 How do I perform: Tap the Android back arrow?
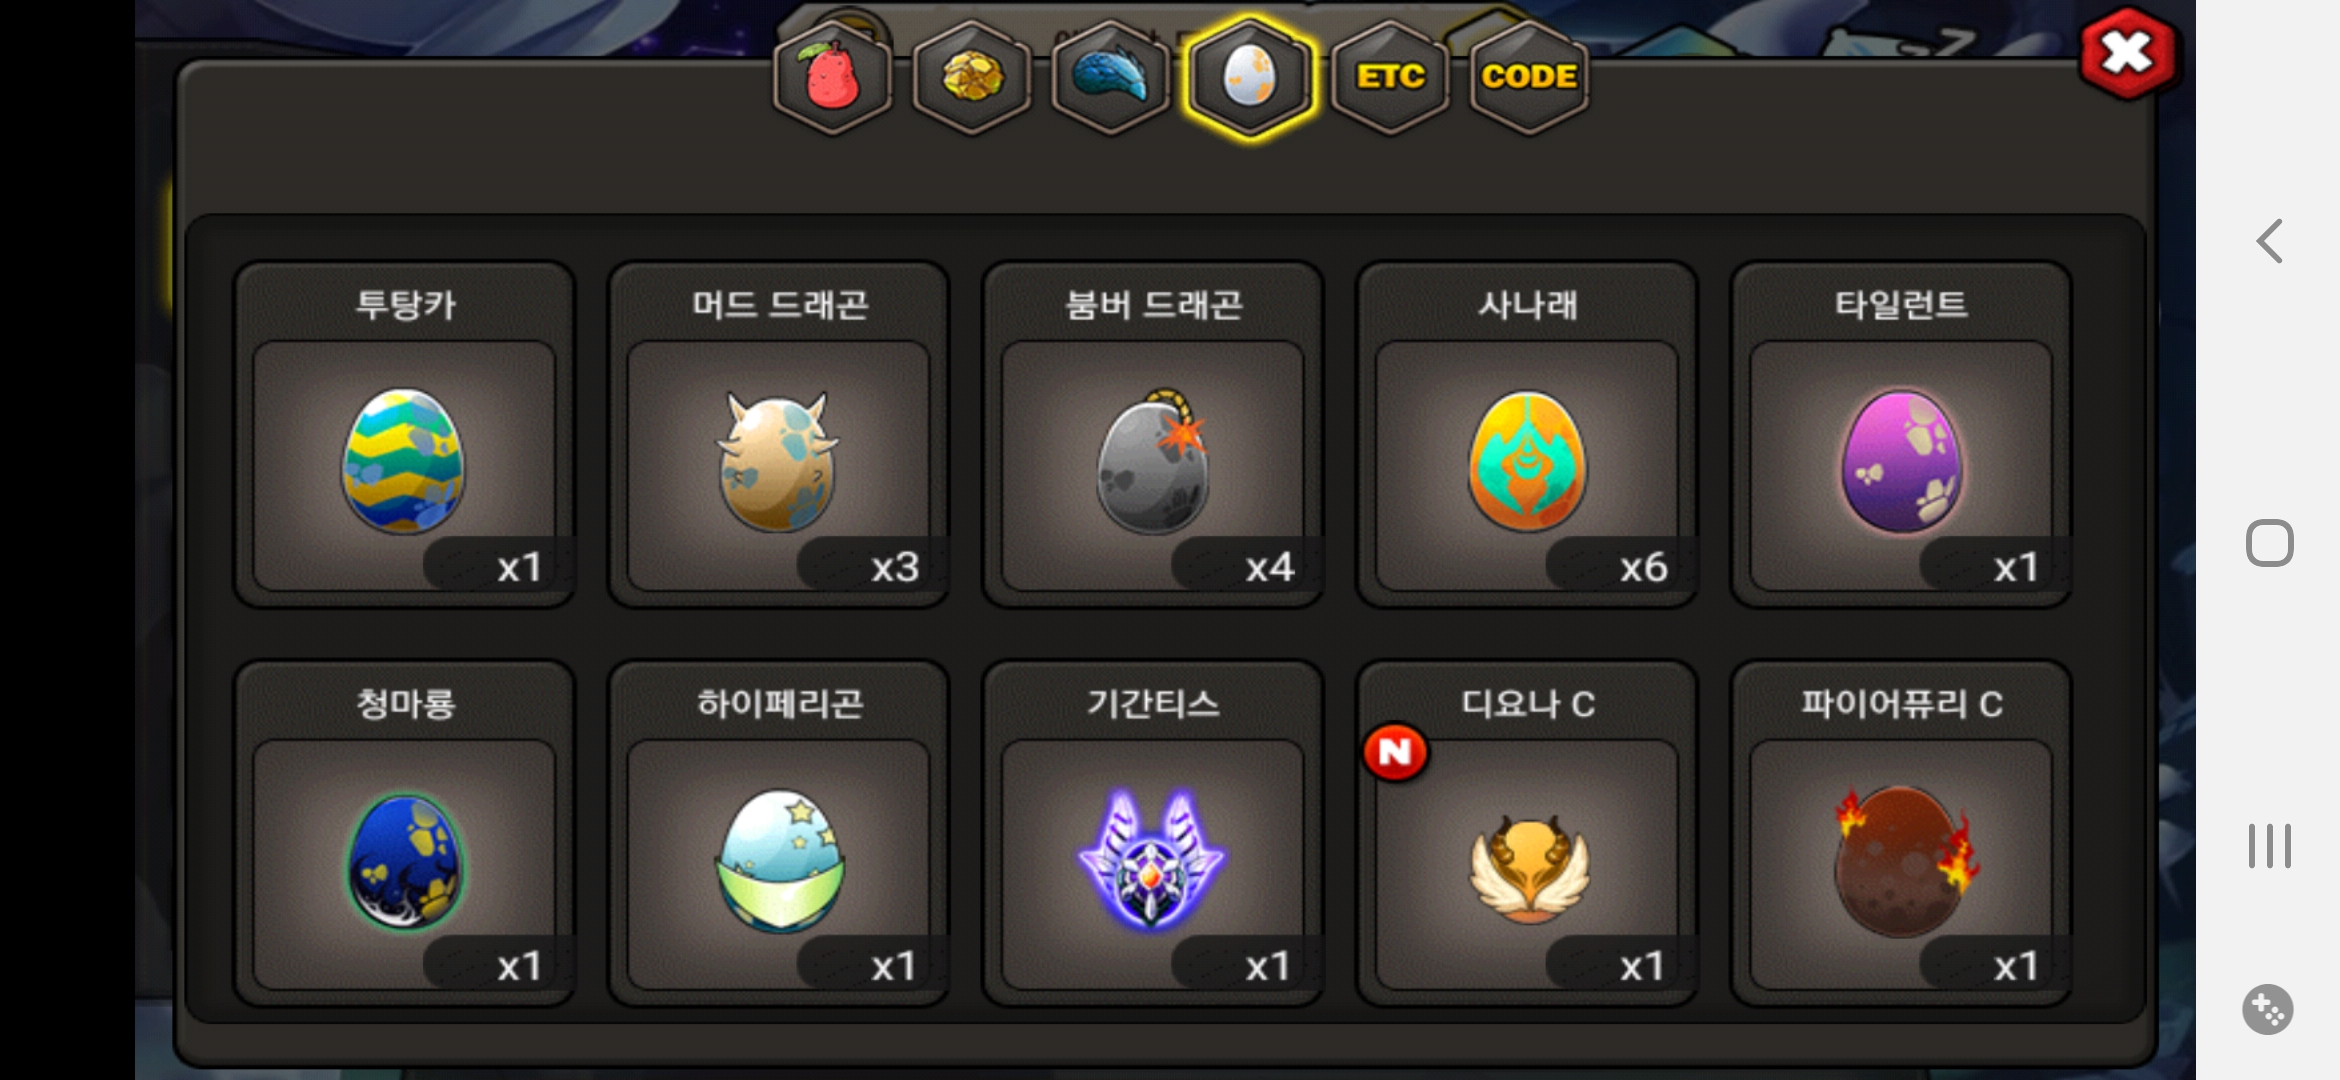pyautogui.click(x=2269, y=241)
